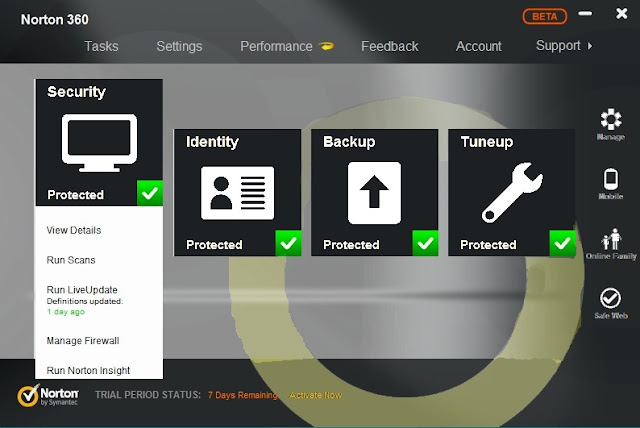The image size is (640, 428).
Task: Open the Mobile phone icon
Action: pyautogui.click(x=611, y=179)
